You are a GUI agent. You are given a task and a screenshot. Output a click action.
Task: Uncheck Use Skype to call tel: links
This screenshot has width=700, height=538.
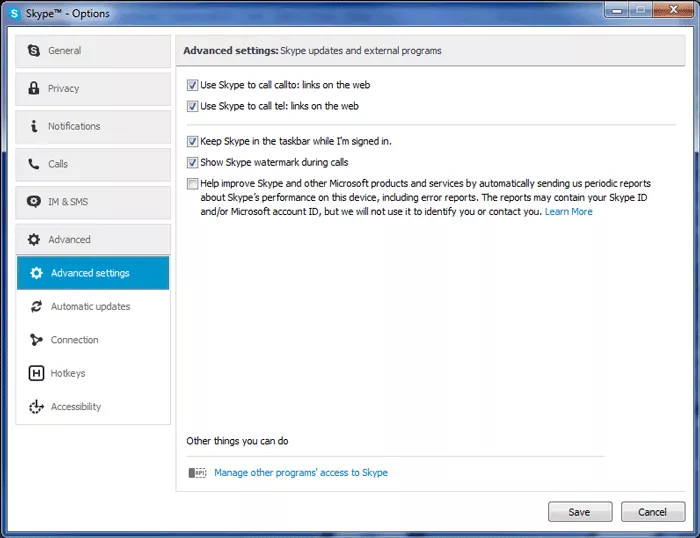pos(192,106)
